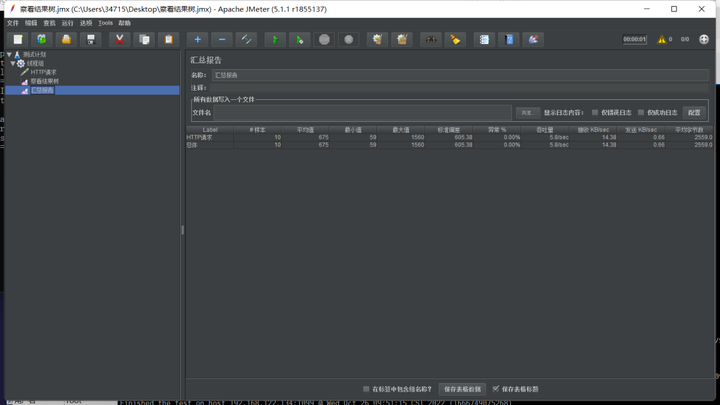This screenshot has width=720, height=405.
Task: Save the test plan with the floppy disk icon
Action: (90, 39)
